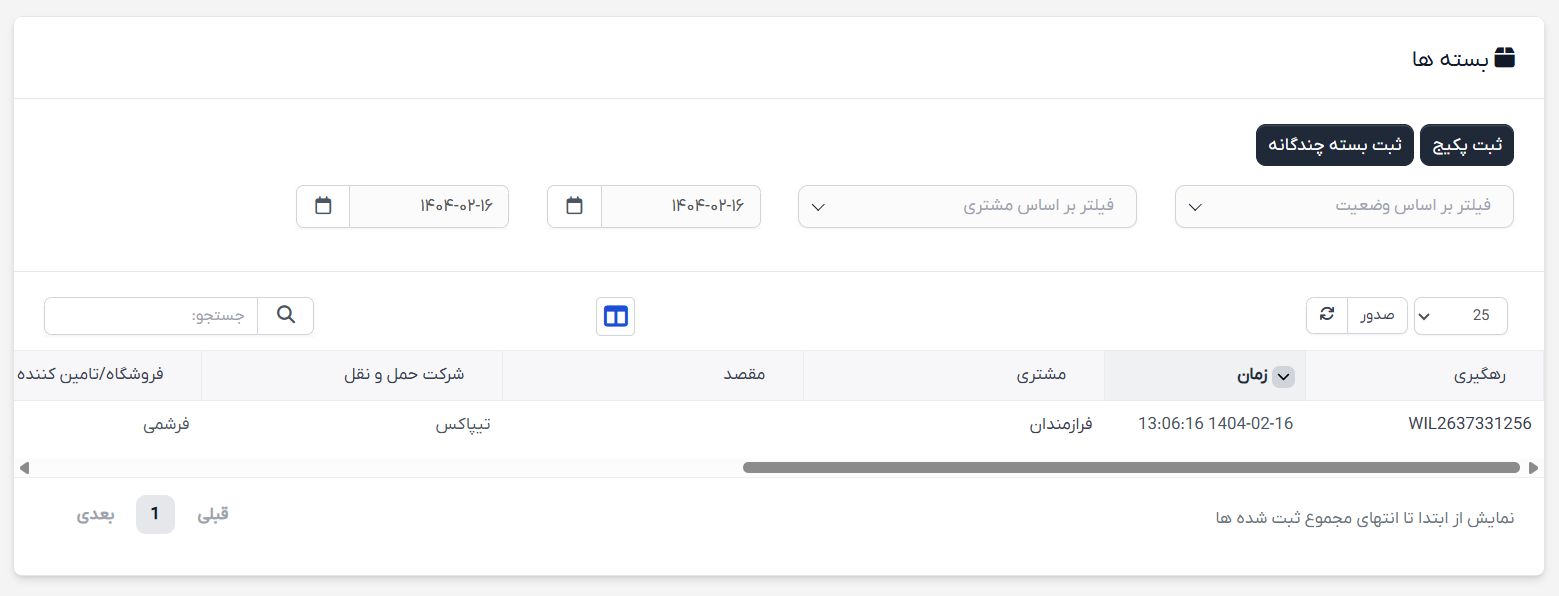Click the horizontal scrollbar right arrow
This screenshot has height=596, width=1559.
click(x=1535, y=467)
